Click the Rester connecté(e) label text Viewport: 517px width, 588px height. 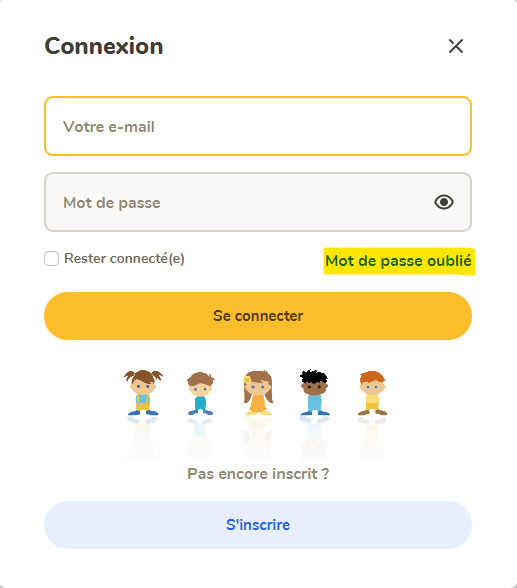pyautogui.click(x=124, y=258)
